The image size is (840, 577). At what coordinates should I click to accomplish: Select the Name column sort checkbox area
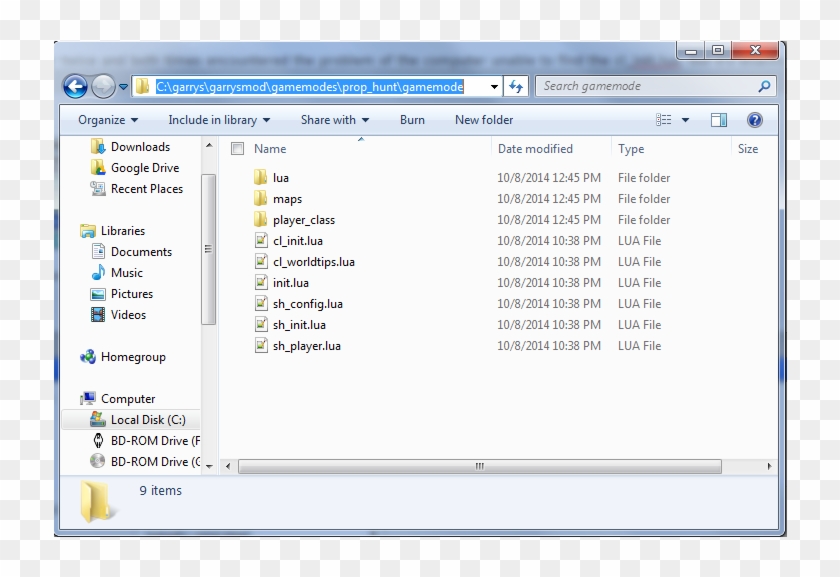pyautogui.click(x=270, y=149)
